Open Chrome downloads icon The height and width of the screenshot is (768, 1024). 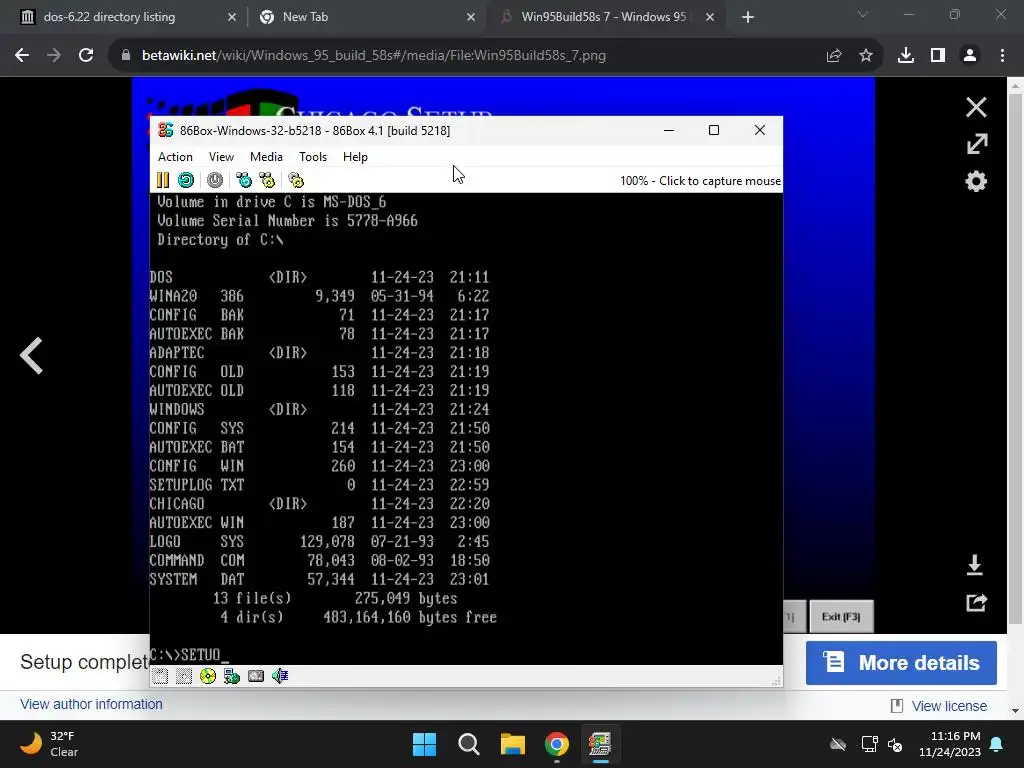(x=906, y=56)
